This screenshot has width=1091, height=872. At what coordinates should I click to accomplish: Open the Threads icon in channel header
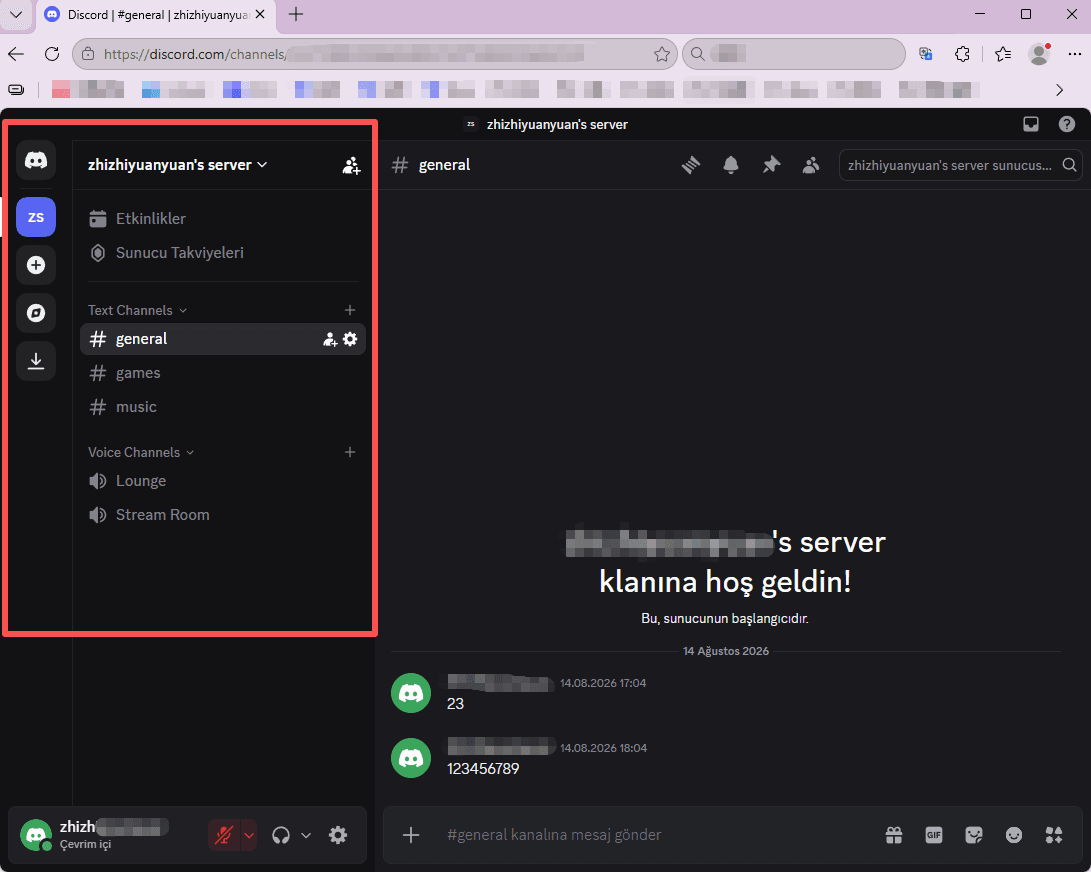click(691, 165)
